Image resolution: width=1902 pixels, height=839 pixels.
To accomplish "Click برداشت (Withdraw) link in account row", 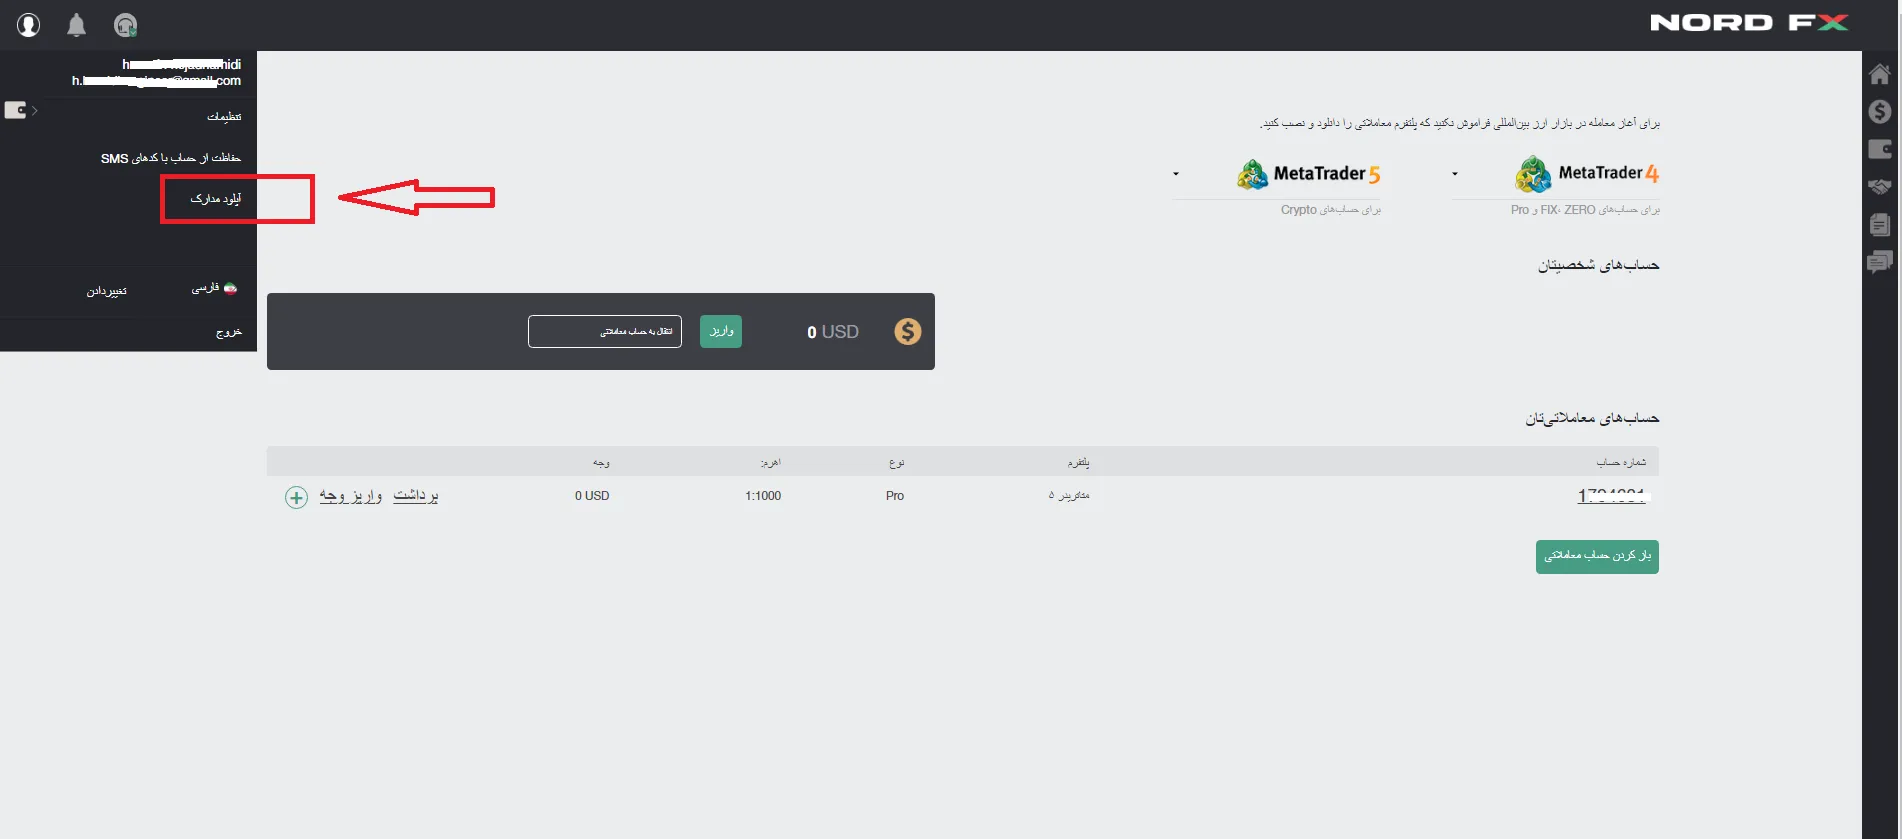I will pyautogui.click(x=416, y=496).
